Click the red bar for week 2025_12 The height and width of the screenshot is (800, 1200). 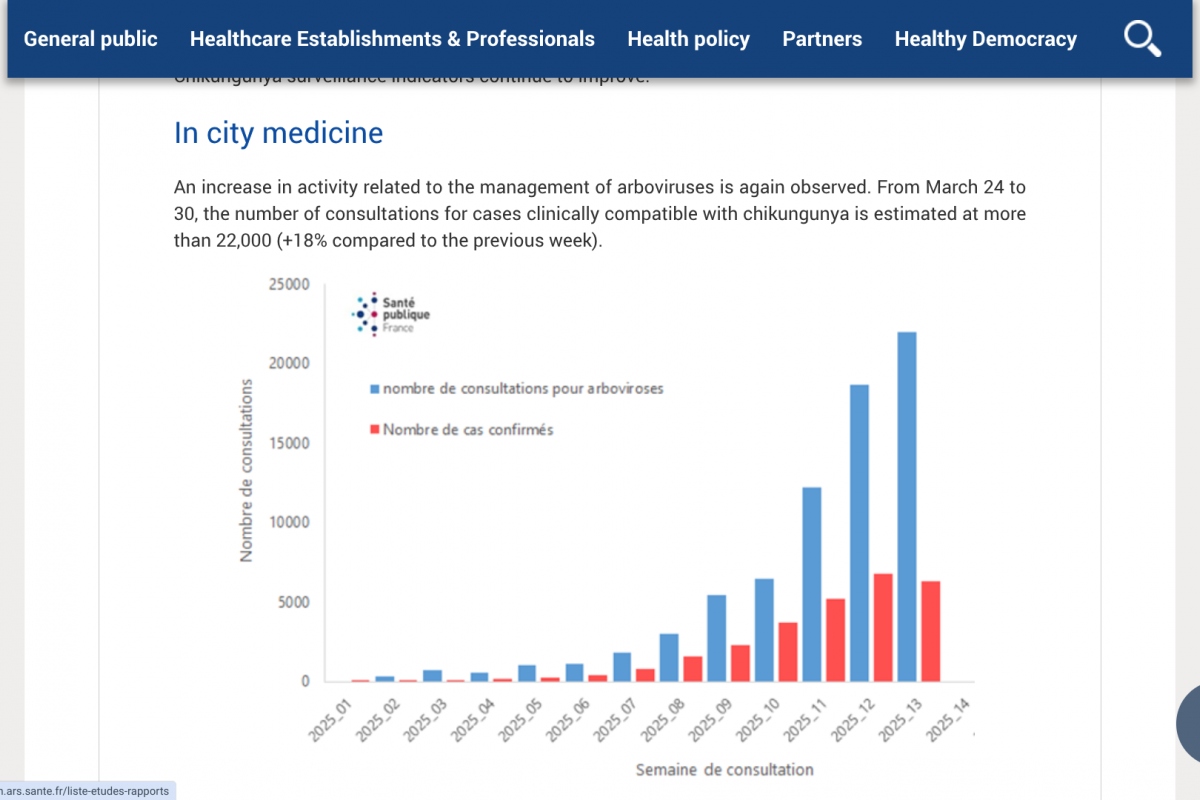coord(882,627)
